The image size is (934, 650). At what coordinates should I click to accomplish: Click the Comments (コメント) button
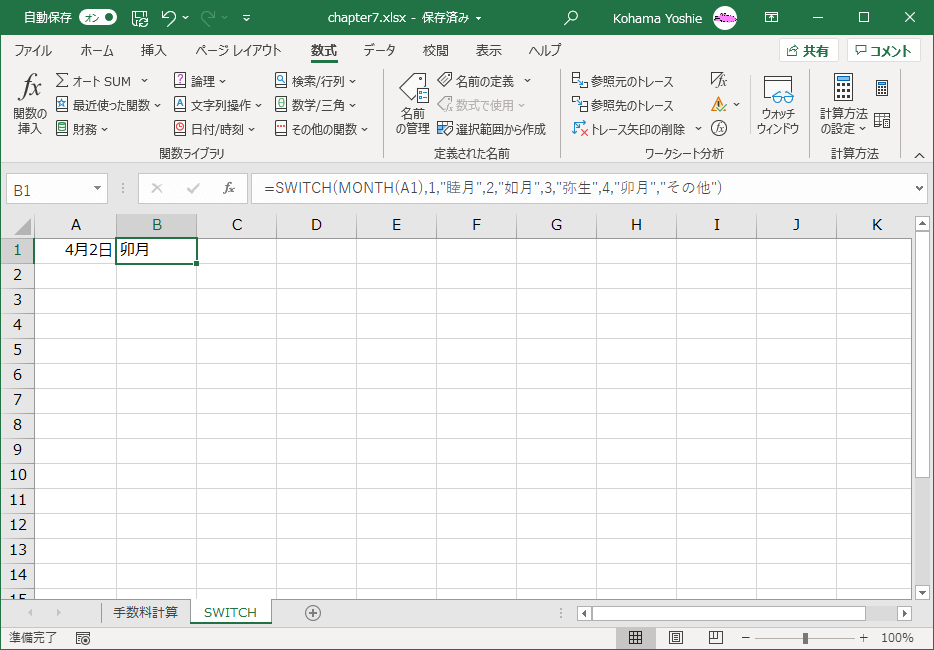tap(884, 51)
